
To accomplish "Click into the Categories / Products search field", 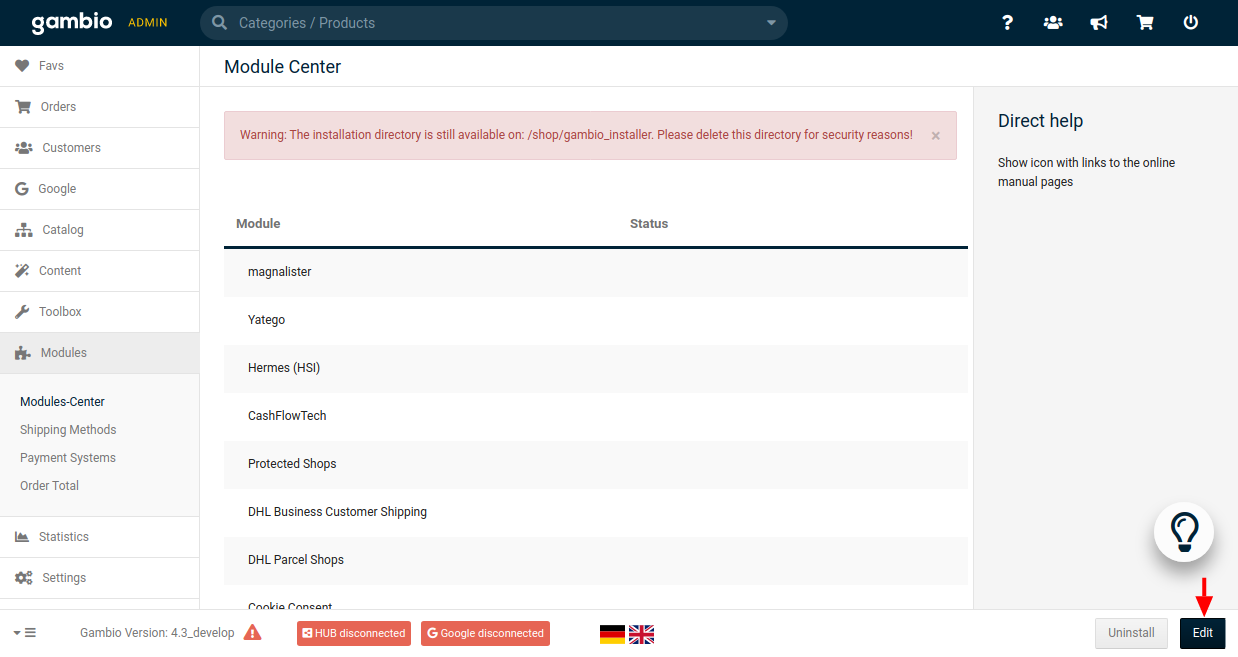I will pos(490,23).
